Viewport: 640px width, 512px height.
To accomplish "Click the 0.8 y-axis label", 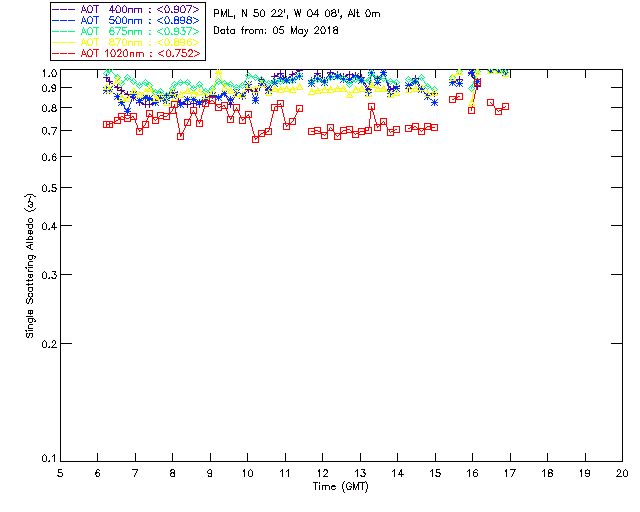I will click(x=49, y=108).
